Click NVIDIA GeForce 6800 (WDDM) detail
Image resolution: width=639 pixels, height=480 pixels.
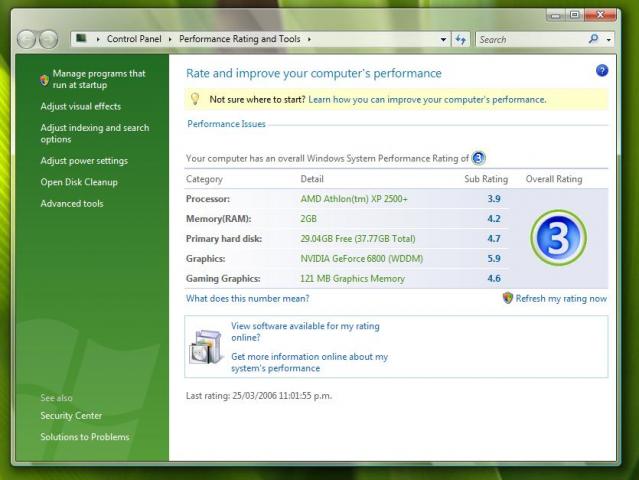(361, 259)
